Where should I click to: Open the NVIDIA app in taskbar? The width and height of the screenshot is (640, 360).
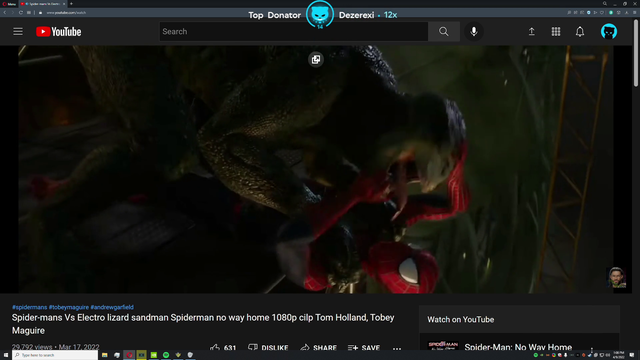(x=154, y=355)
